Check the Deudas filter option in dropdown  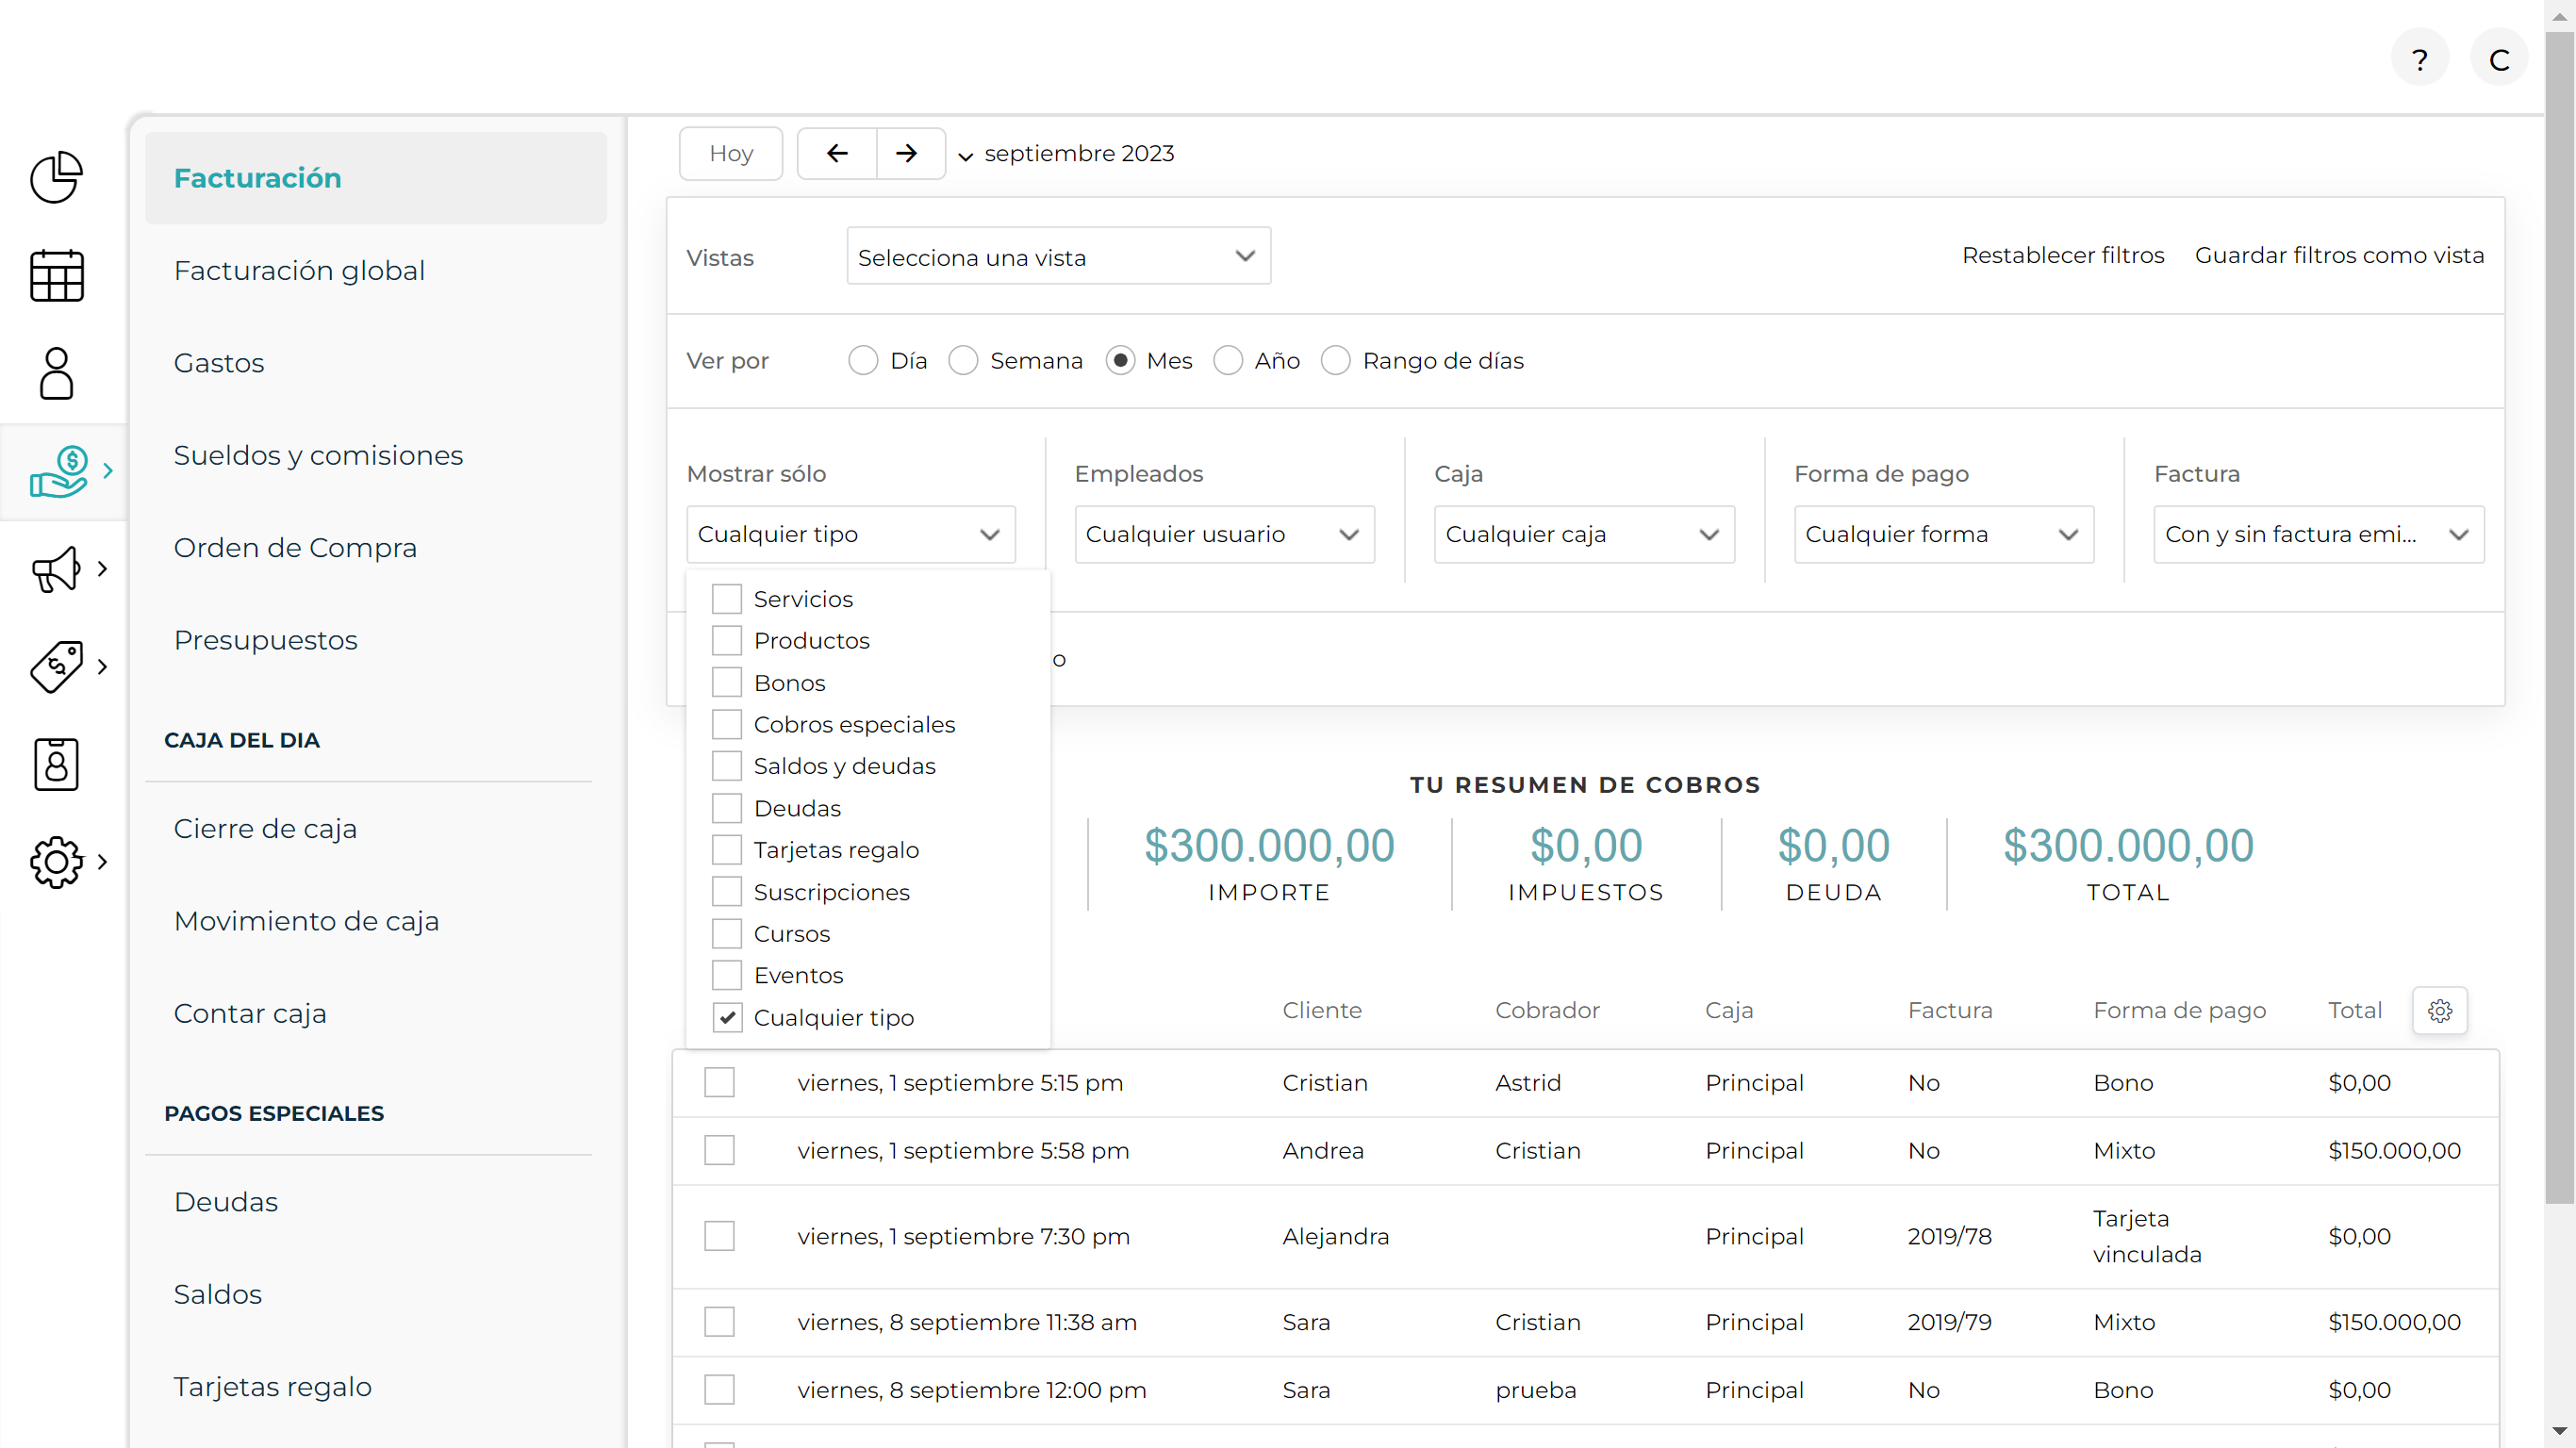727,808
